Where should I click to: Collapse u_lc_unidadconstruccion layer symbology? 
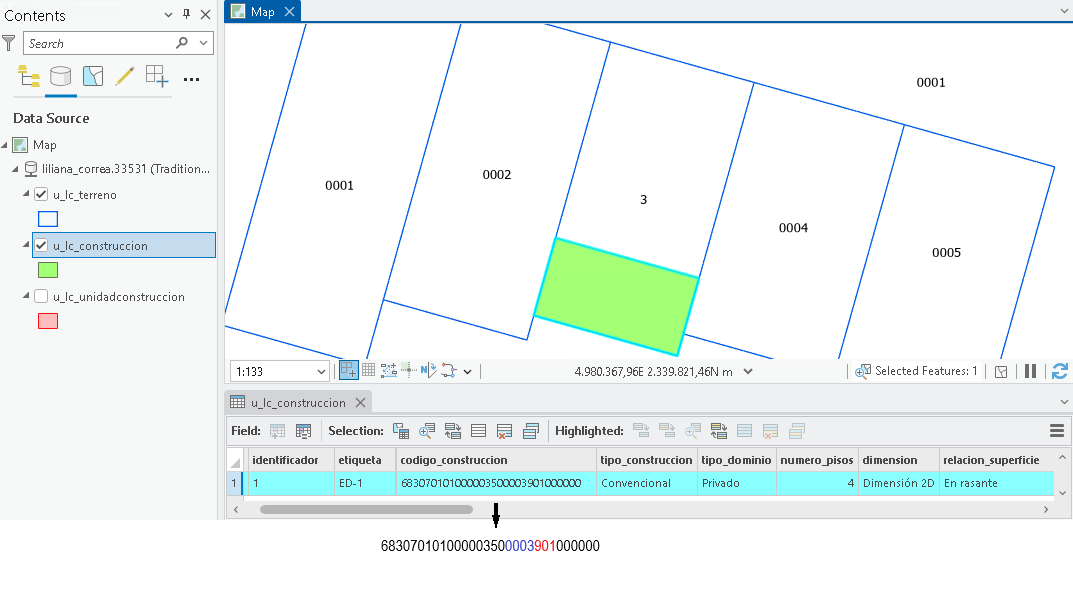tap(26, 296)
